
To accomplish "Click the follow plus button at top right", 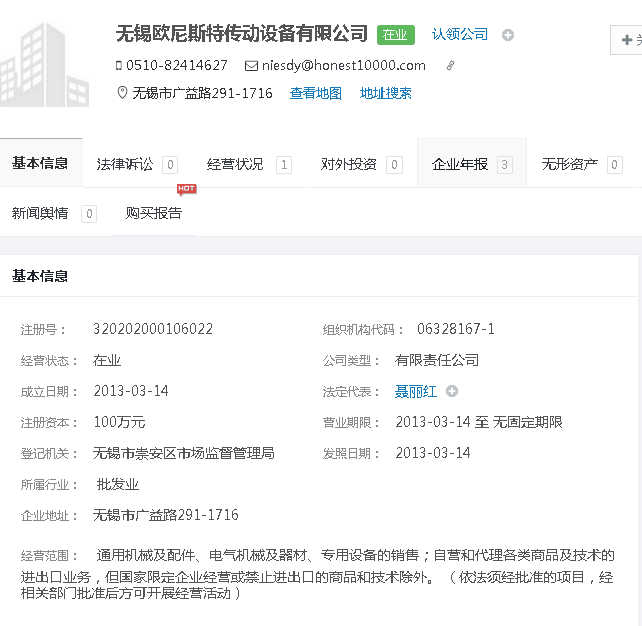I will [627, 40].
